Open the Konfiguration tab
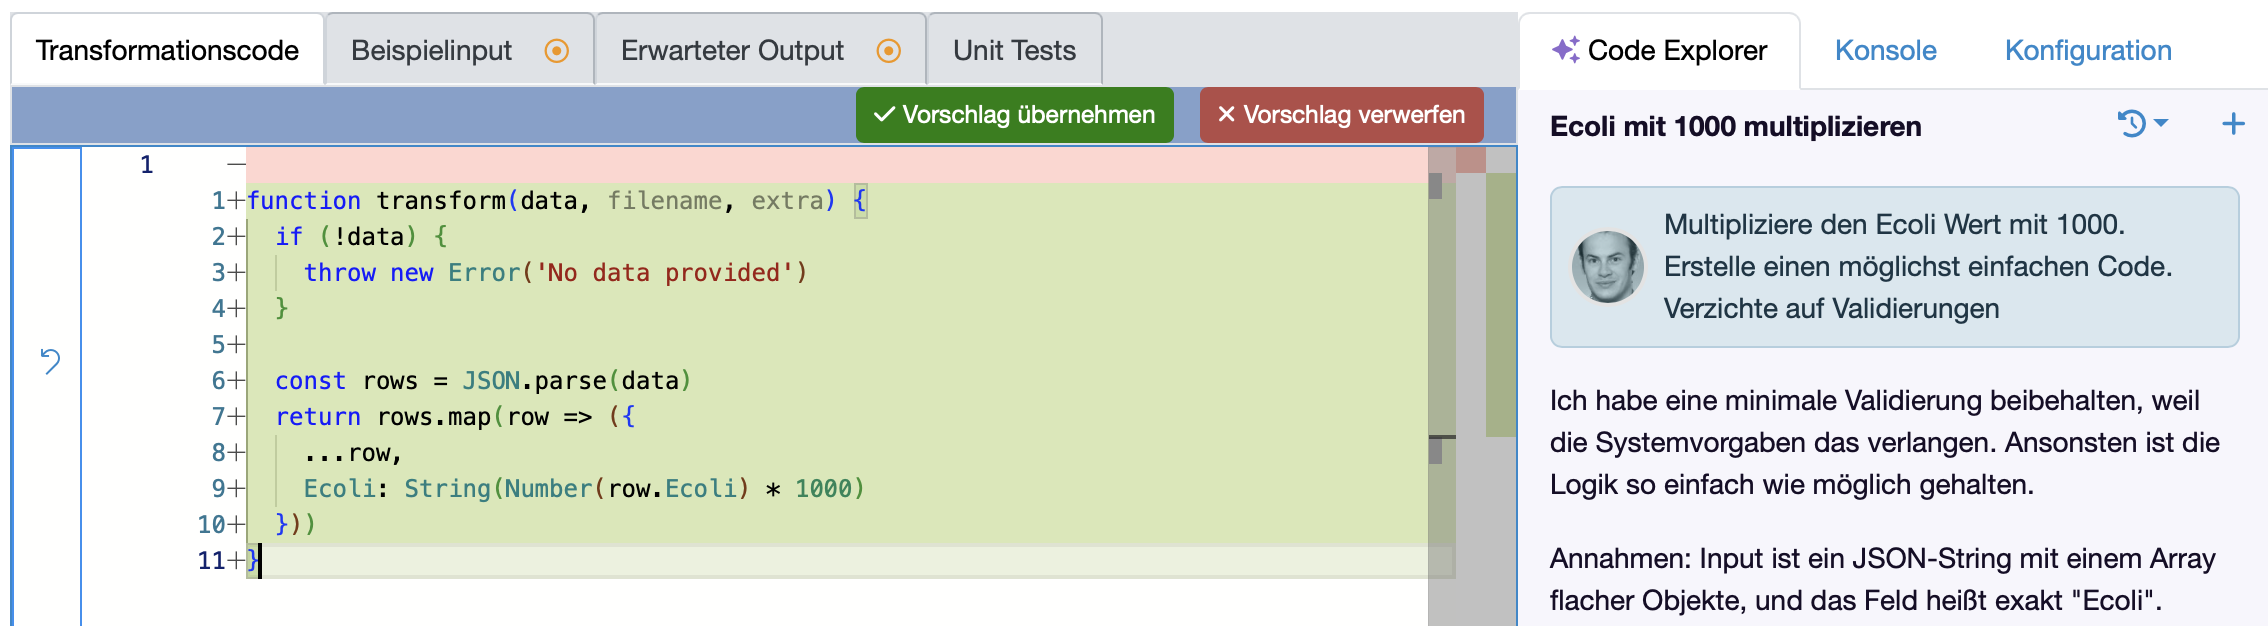The height and width of the screenshot is (626, 2268). [2088, 51]
